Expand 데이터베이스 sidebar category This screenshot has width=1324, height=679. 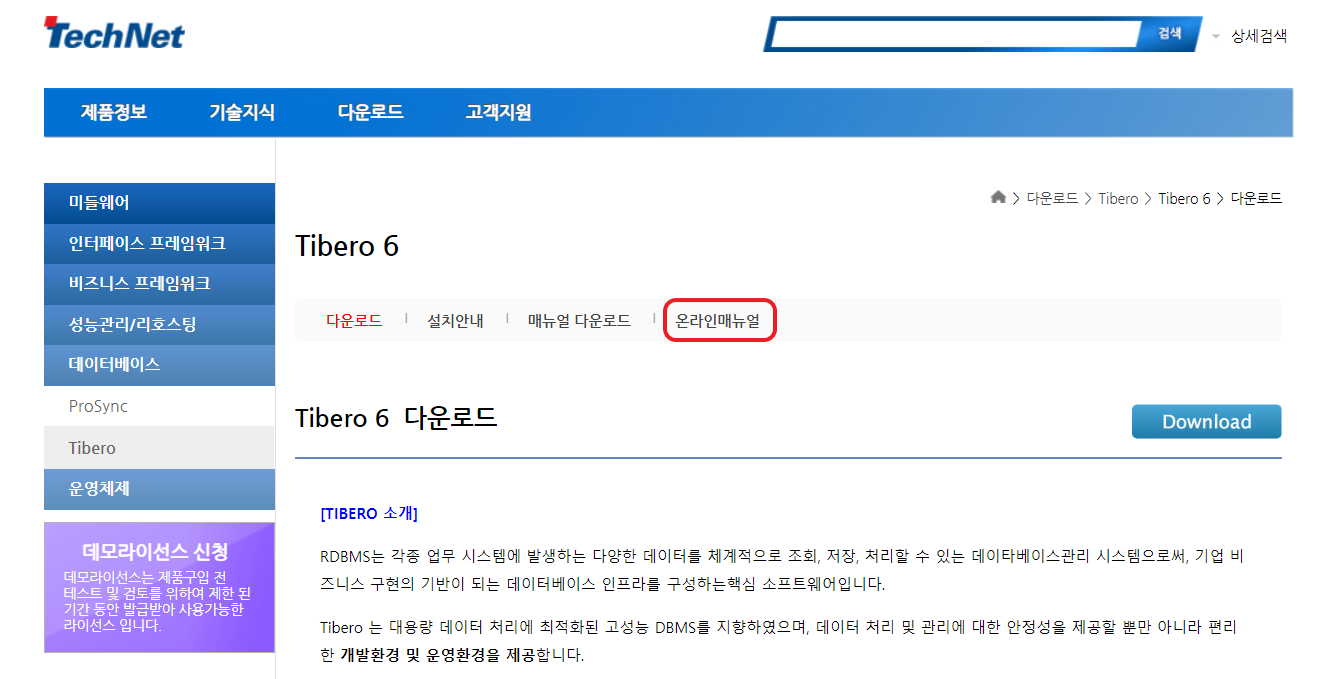[159, 365]
